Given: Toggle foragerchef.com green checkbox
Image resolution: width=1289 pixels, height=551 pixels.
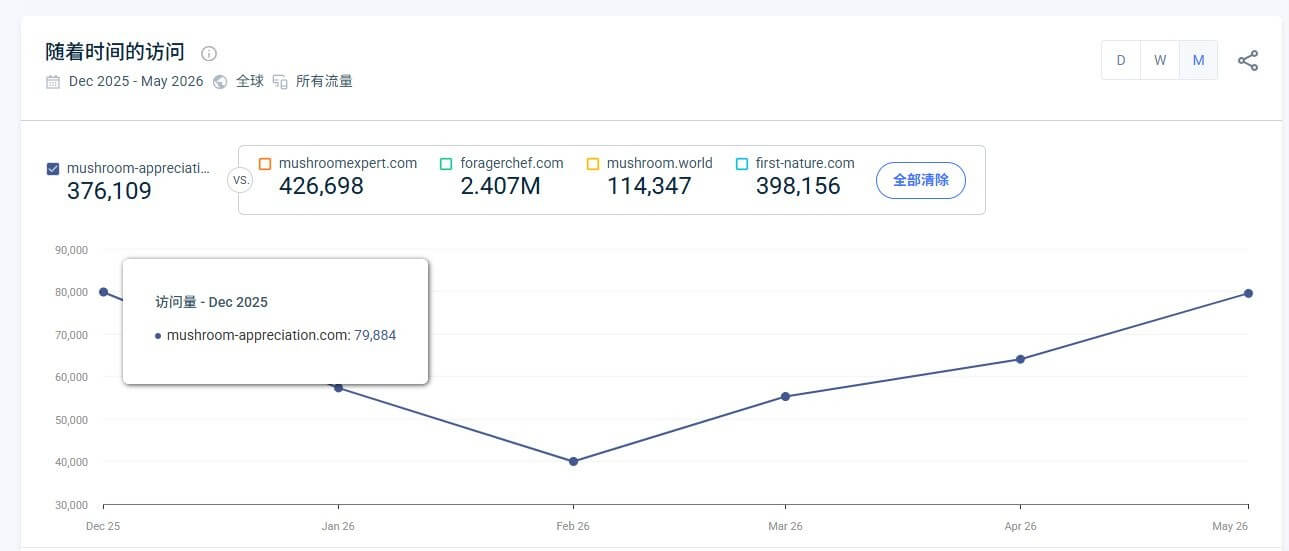Looking at the screenshot, I should [x=446, y=163].
